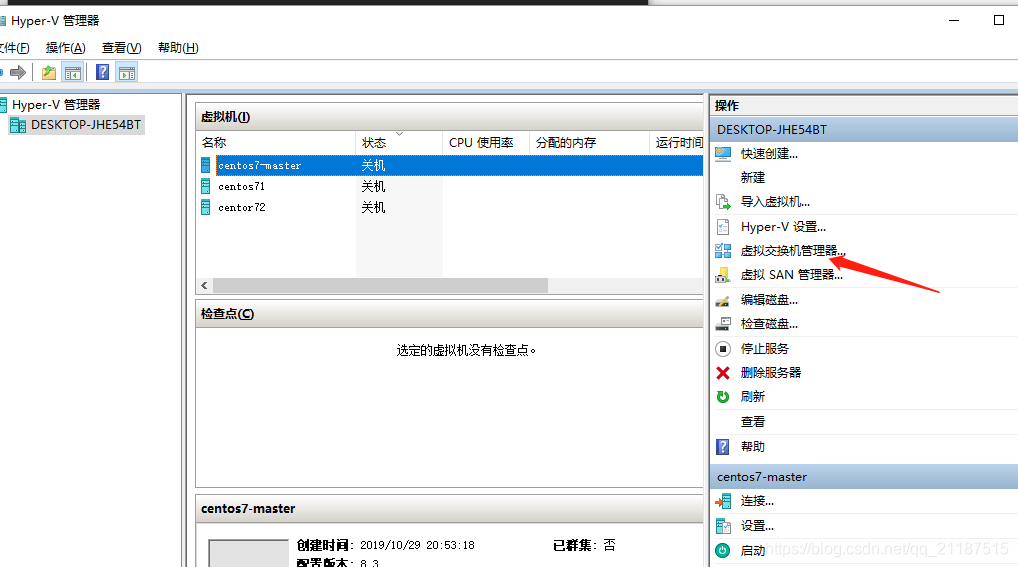
Task: Click the left arrow of VM list scrollbar
Action: click(x=205, y=286)
